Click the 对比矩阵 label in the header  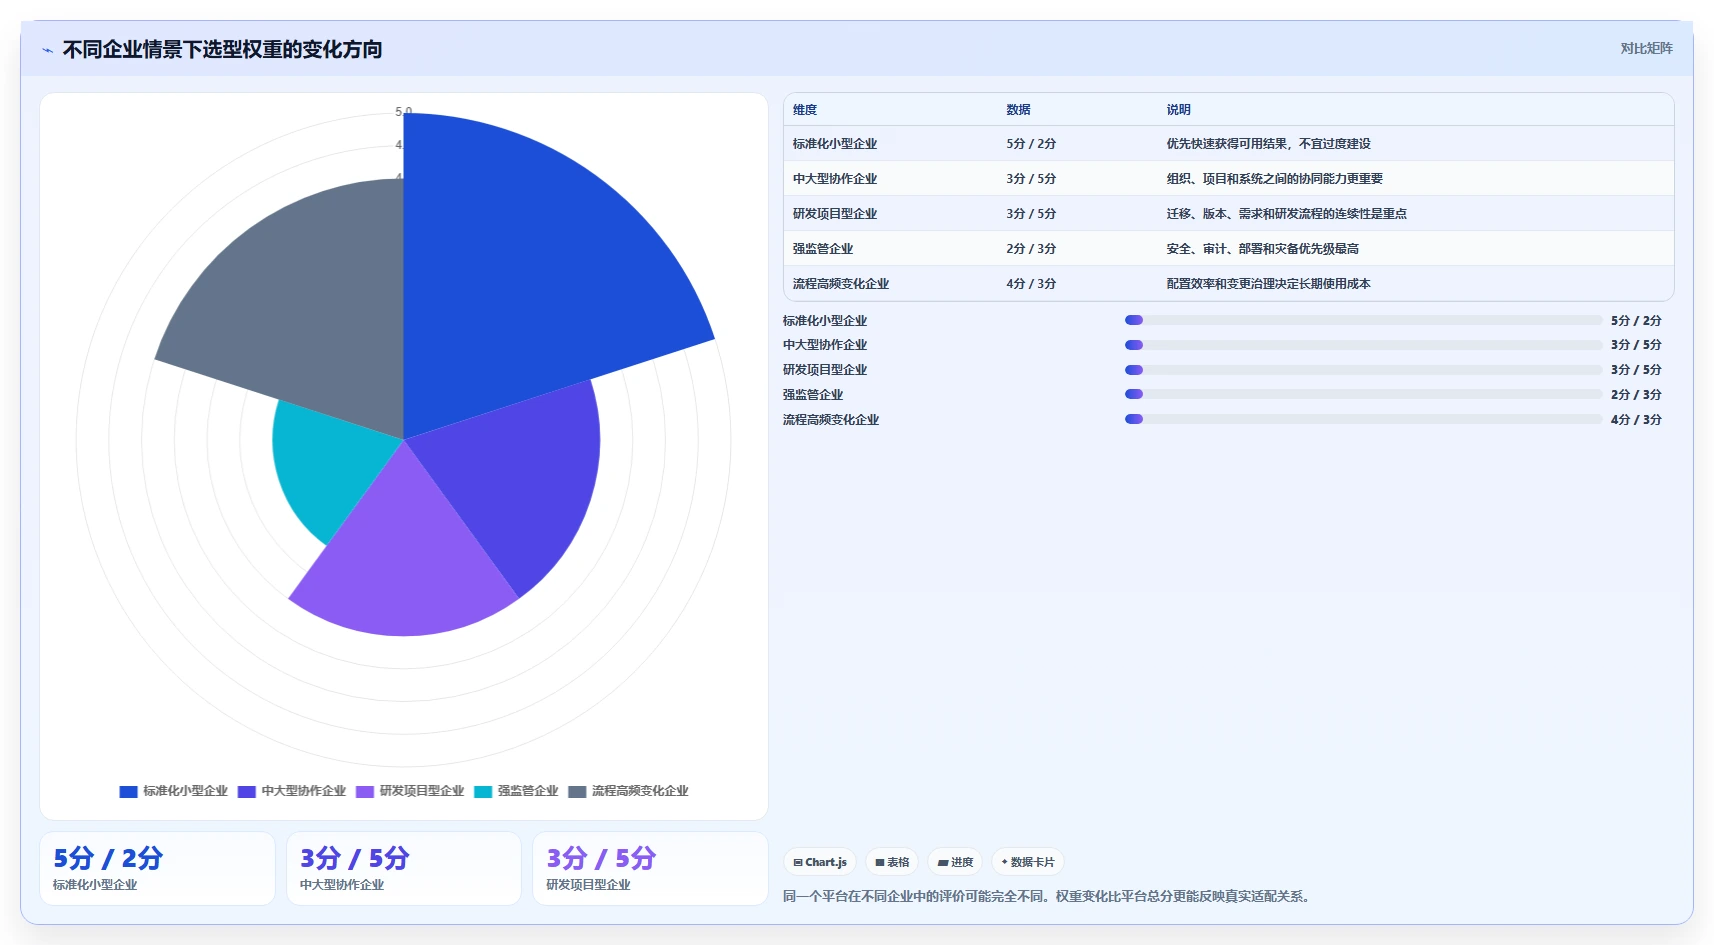[x=1646, y=48]
